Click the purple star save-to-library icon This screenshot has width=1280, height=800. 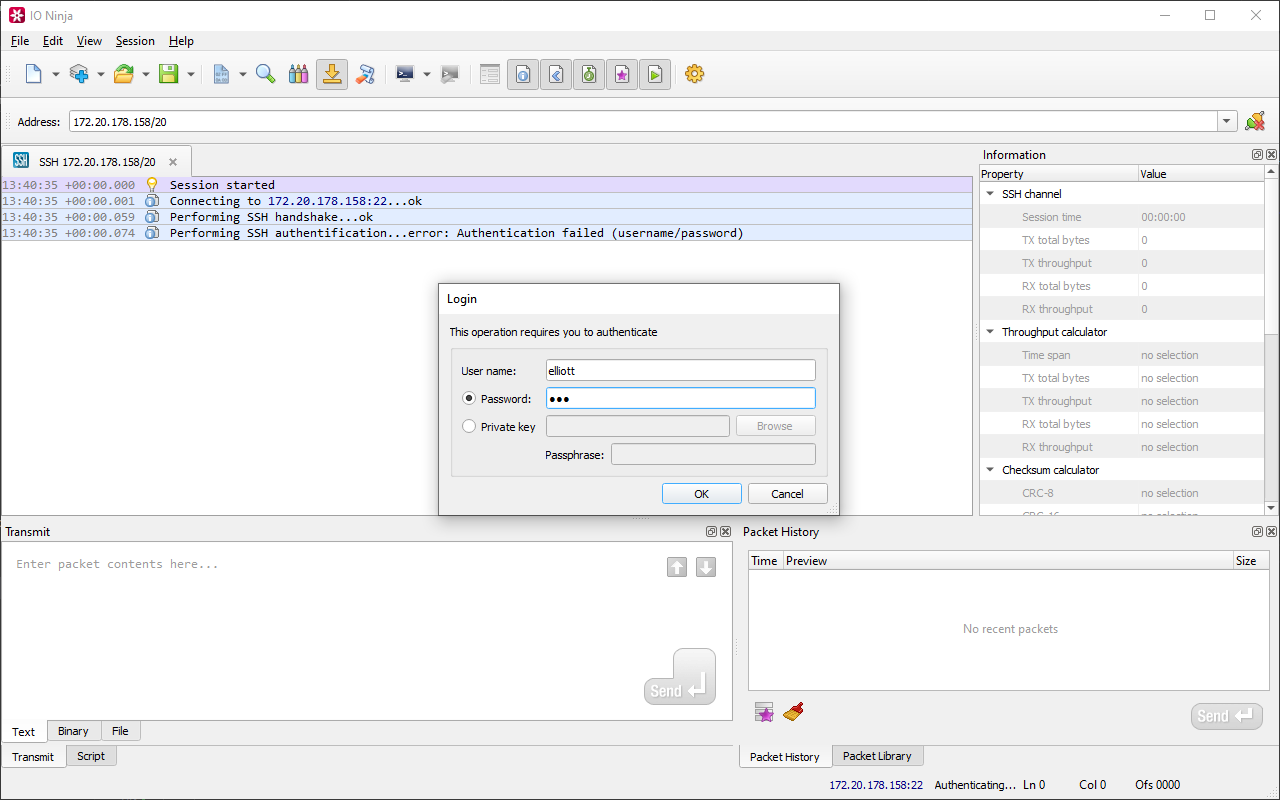click(765, 712)
